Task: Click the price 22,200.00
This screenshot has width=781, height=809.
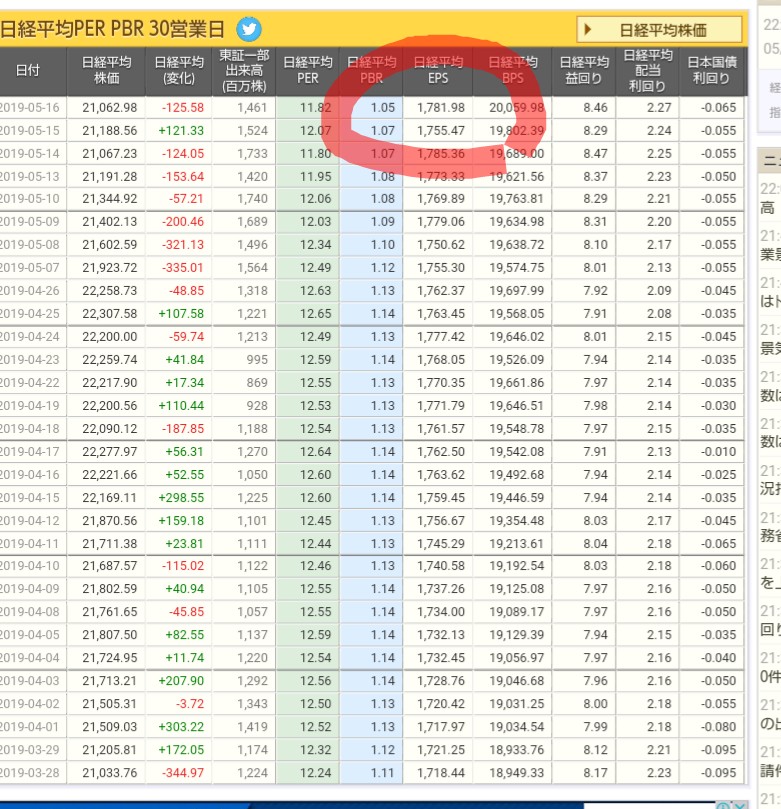Action: pos(110,337)
